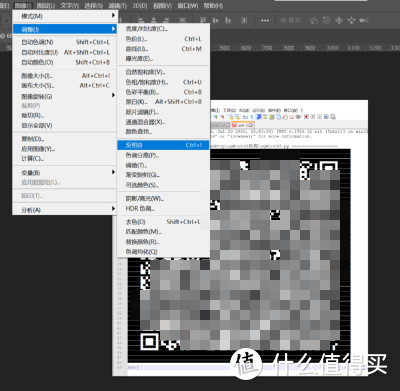Select 色调均化(Q) Equalize
Screen dimensions: 400x391
pyautogui.click(x=163, y=252)
